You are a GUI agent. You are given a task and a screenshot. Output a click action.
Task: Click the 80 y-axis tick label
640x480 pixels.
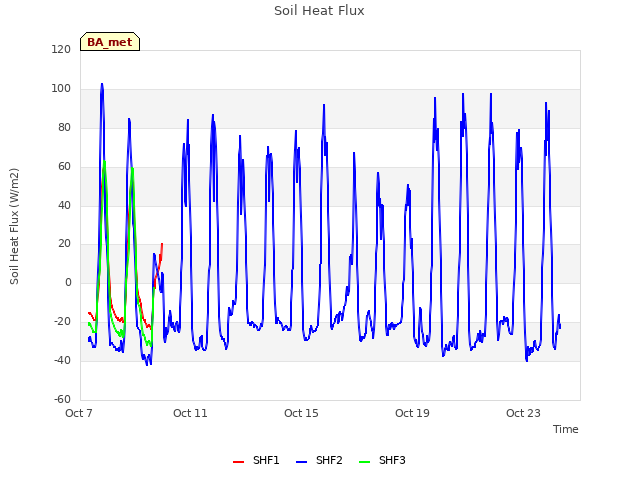click(64, 128)
